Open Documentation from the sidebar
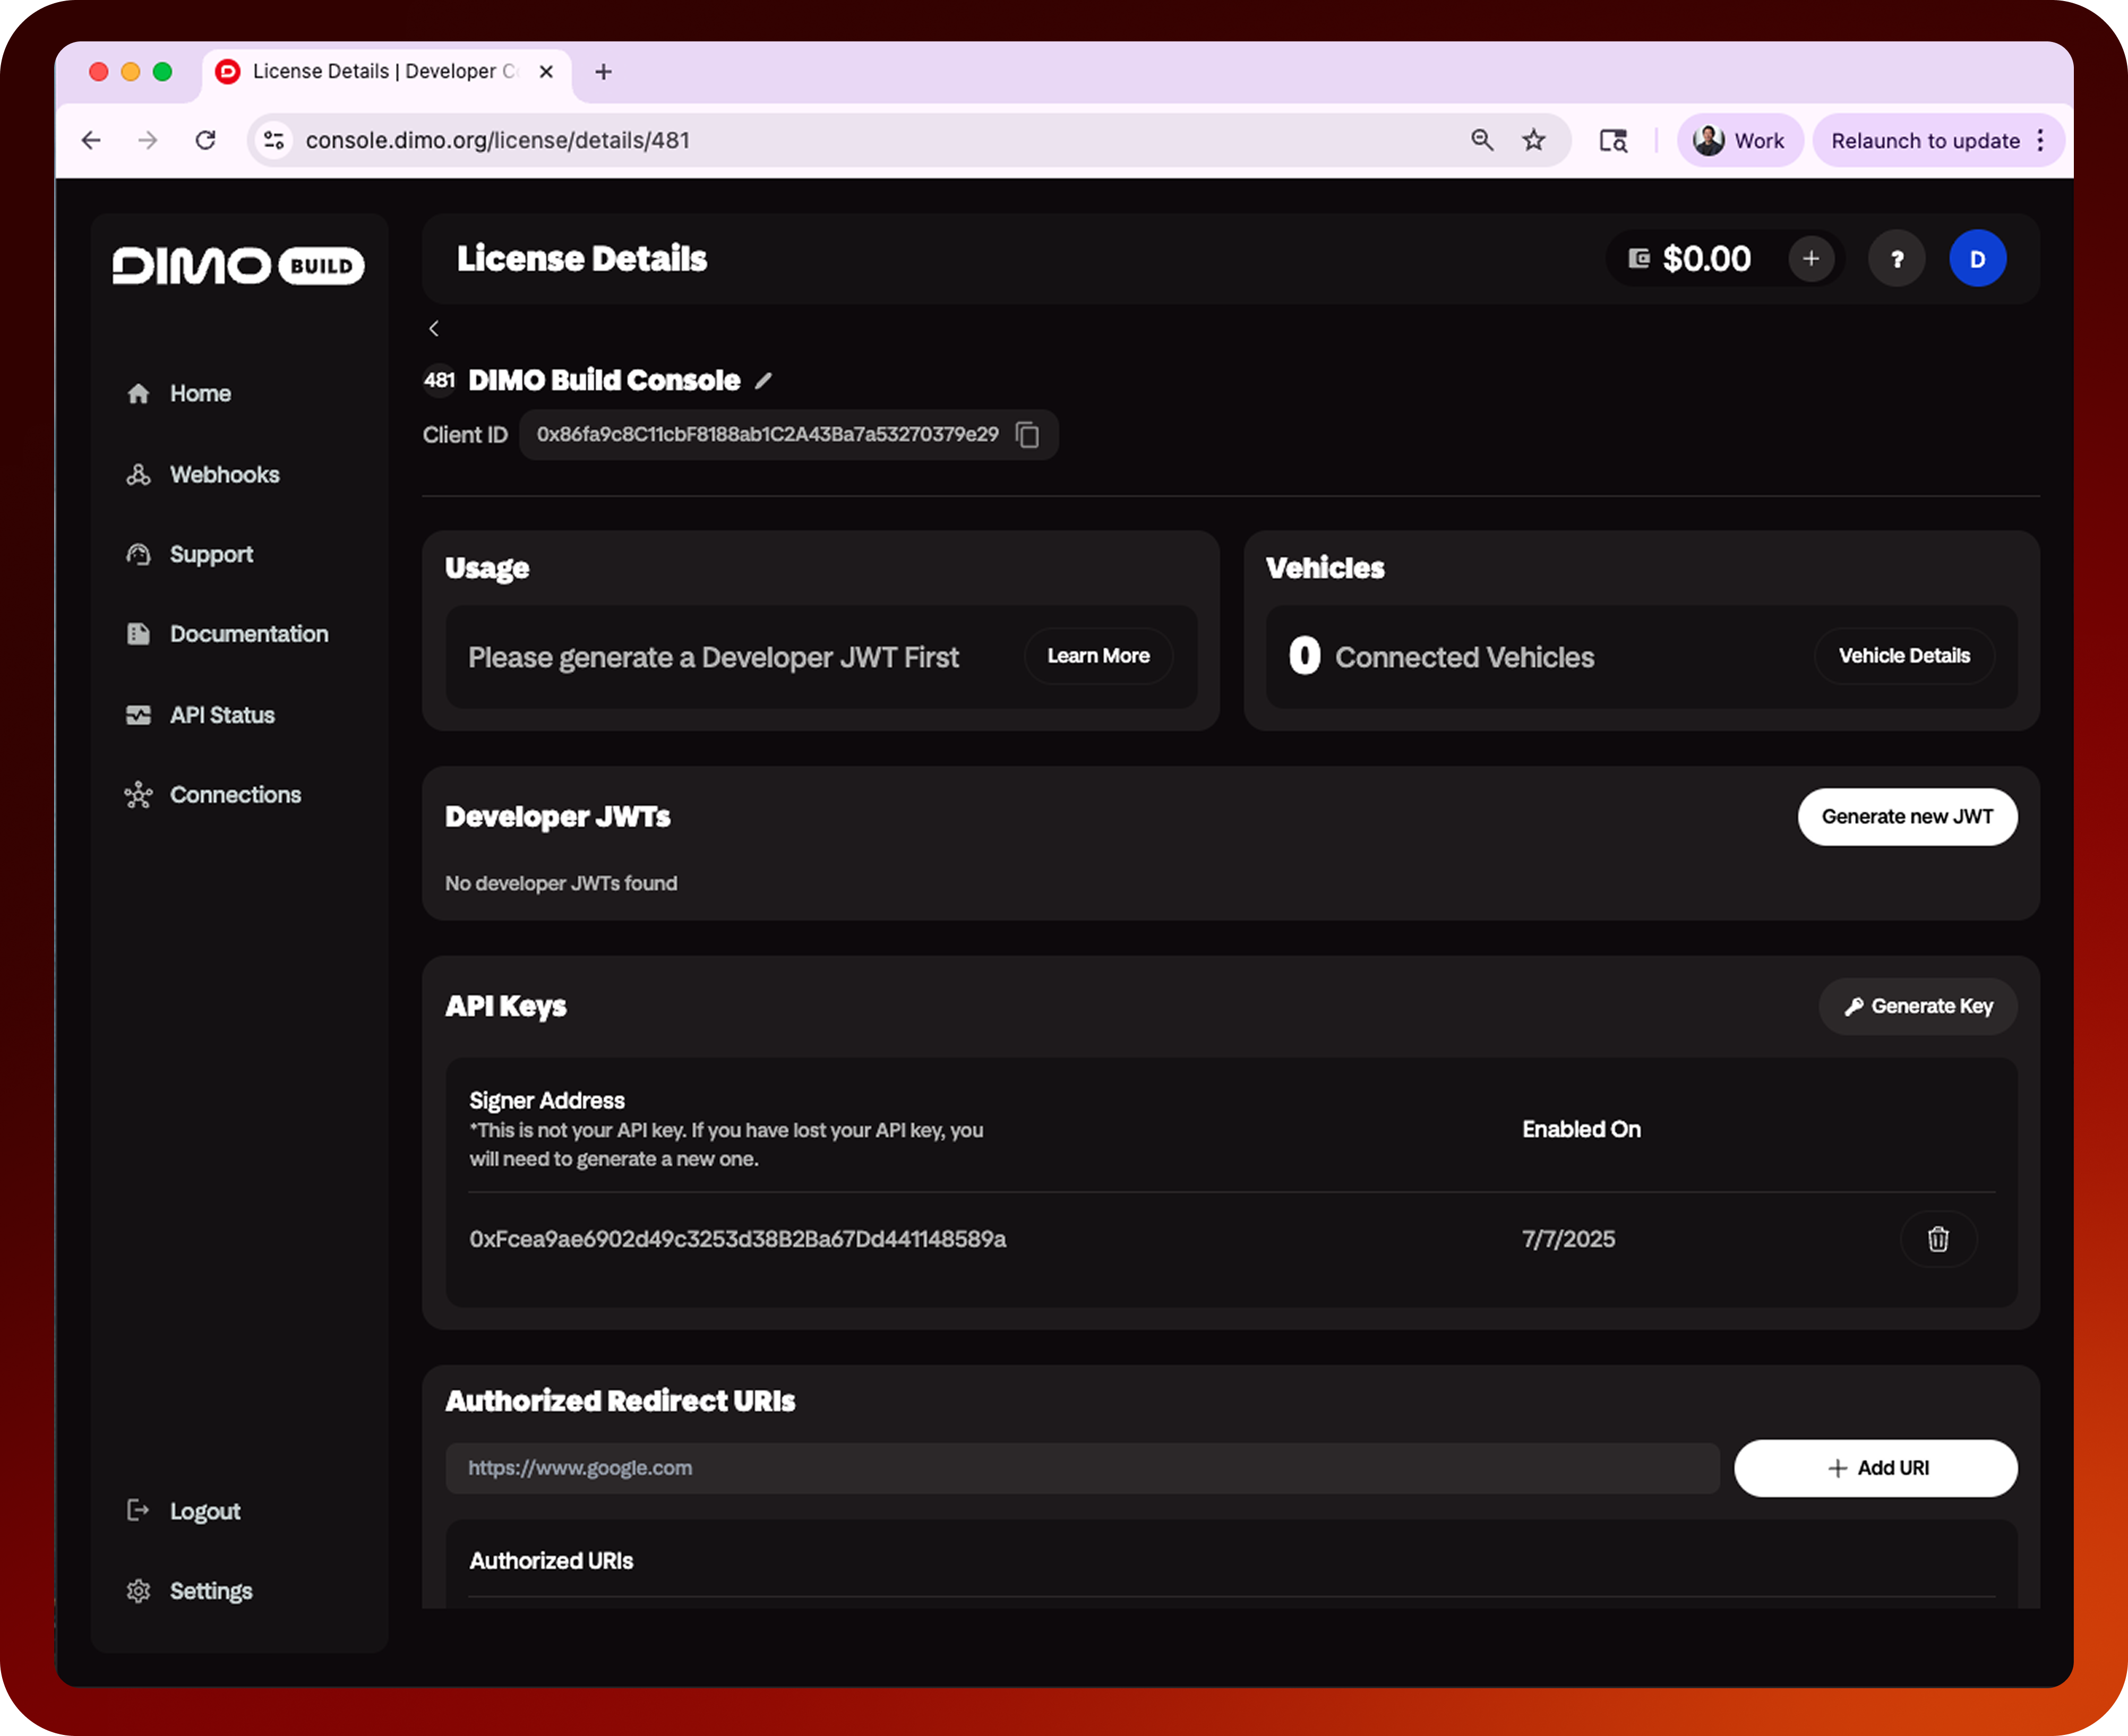 [249, 633]
